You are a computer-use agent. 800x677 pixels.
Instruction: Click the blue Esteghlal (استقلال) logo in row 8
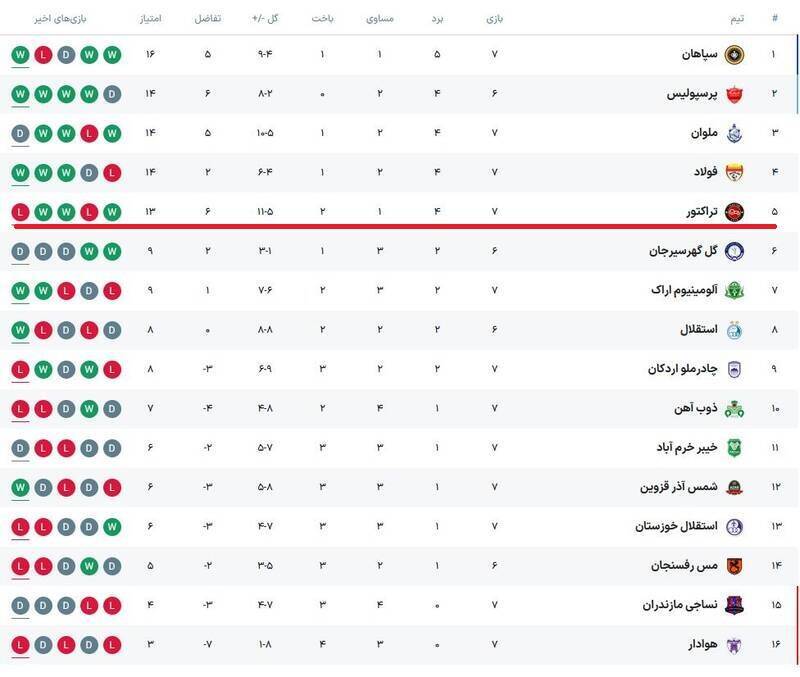[x=734, y=330]
